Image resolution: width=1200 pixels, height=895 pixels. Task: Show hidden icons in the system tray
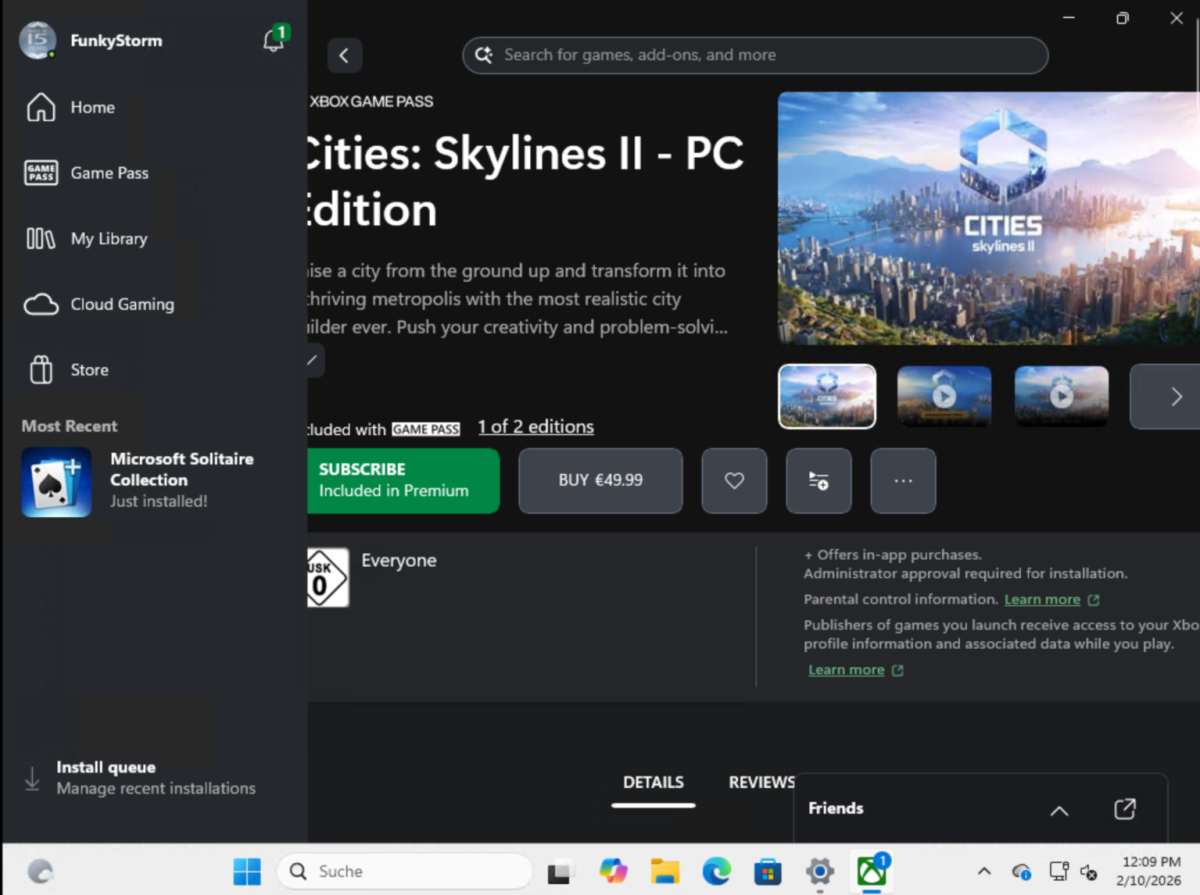click(x=984, y=871)
